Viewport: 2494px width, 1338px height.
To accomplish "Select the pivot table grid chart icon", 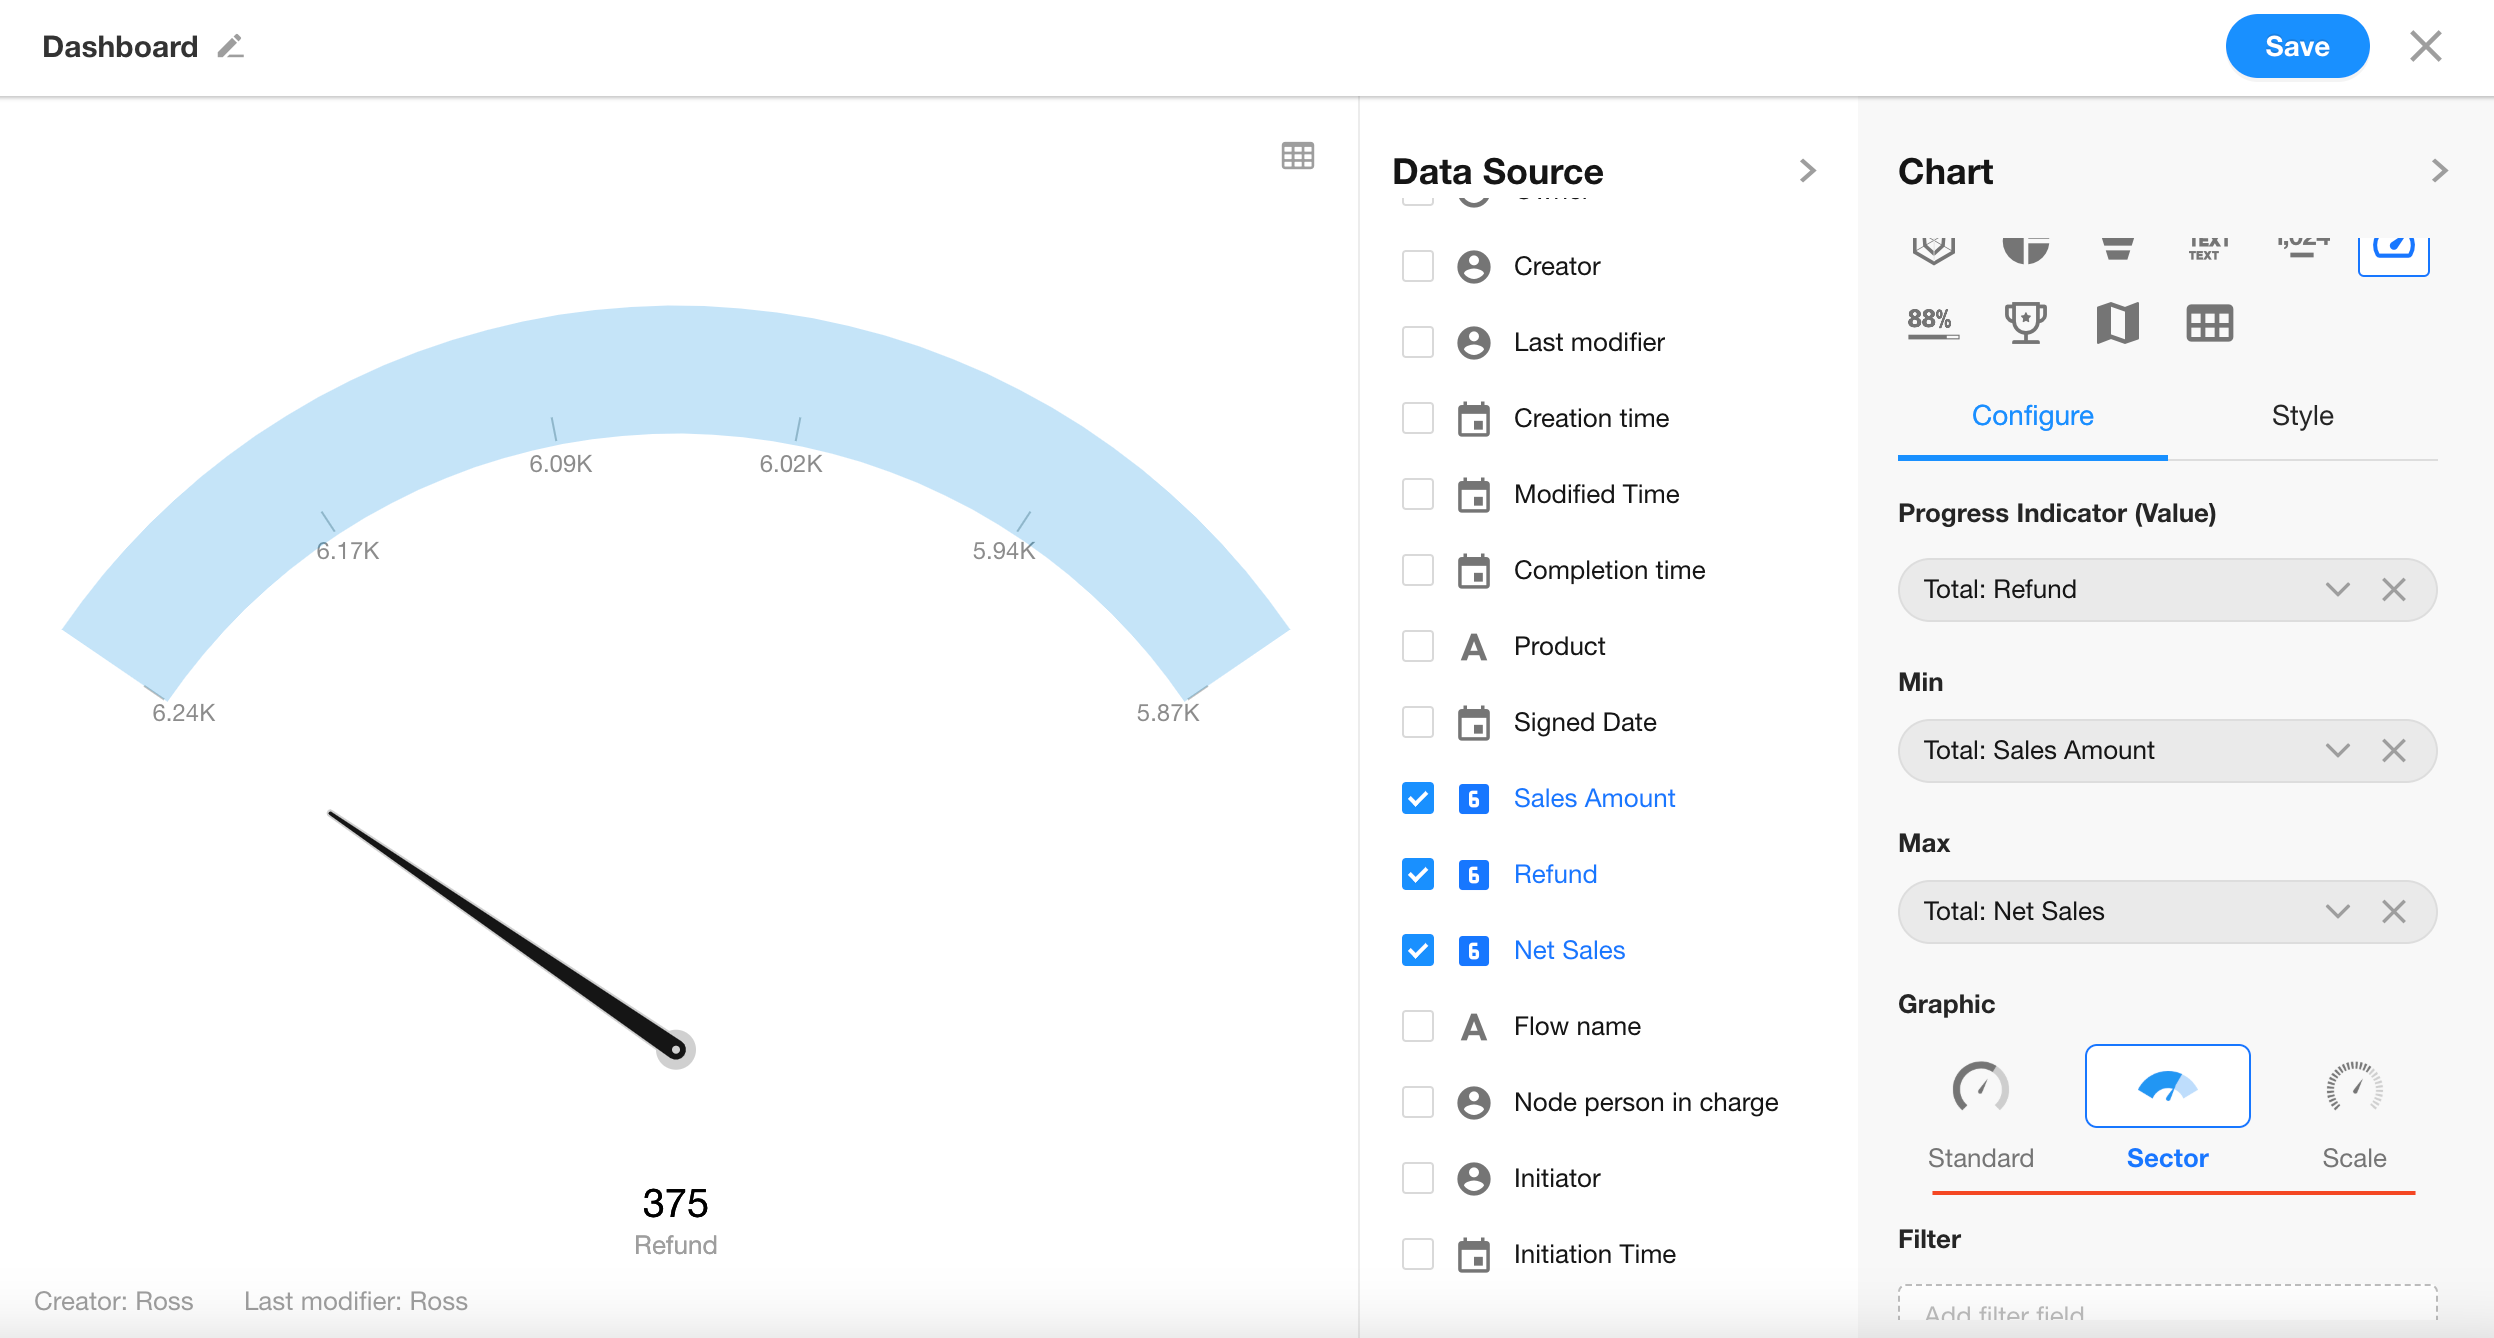I will (x=2209, y=323).
